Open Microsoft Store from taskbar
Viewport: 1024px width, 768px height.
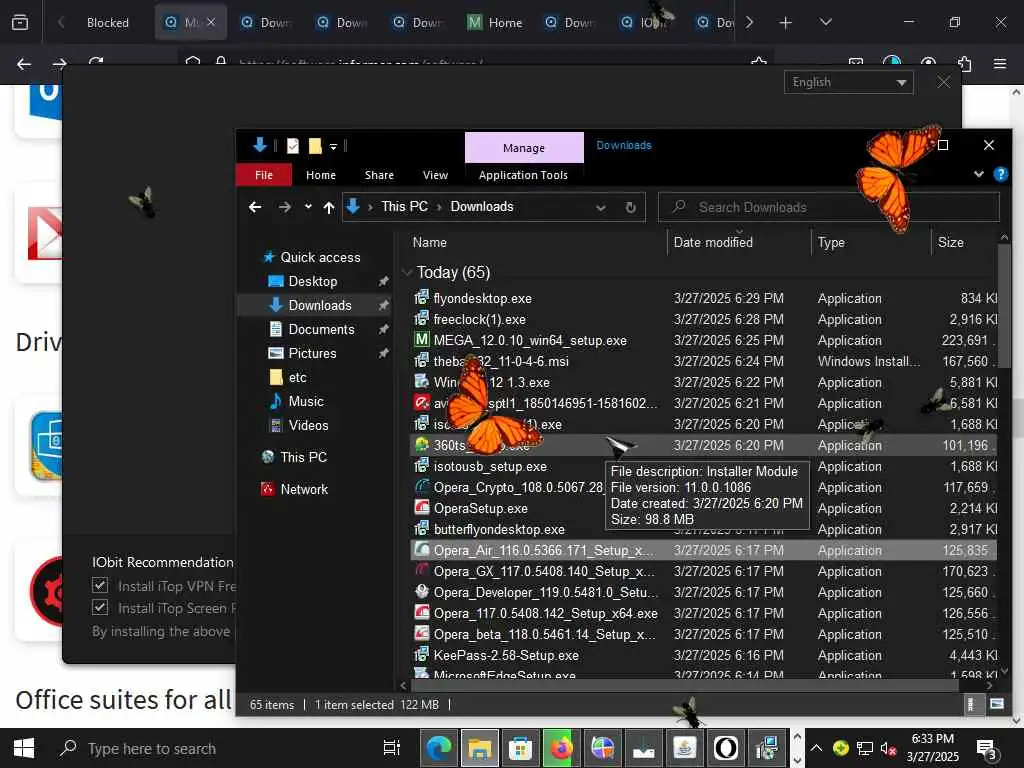pyautogui.click(x=520, y=748)
